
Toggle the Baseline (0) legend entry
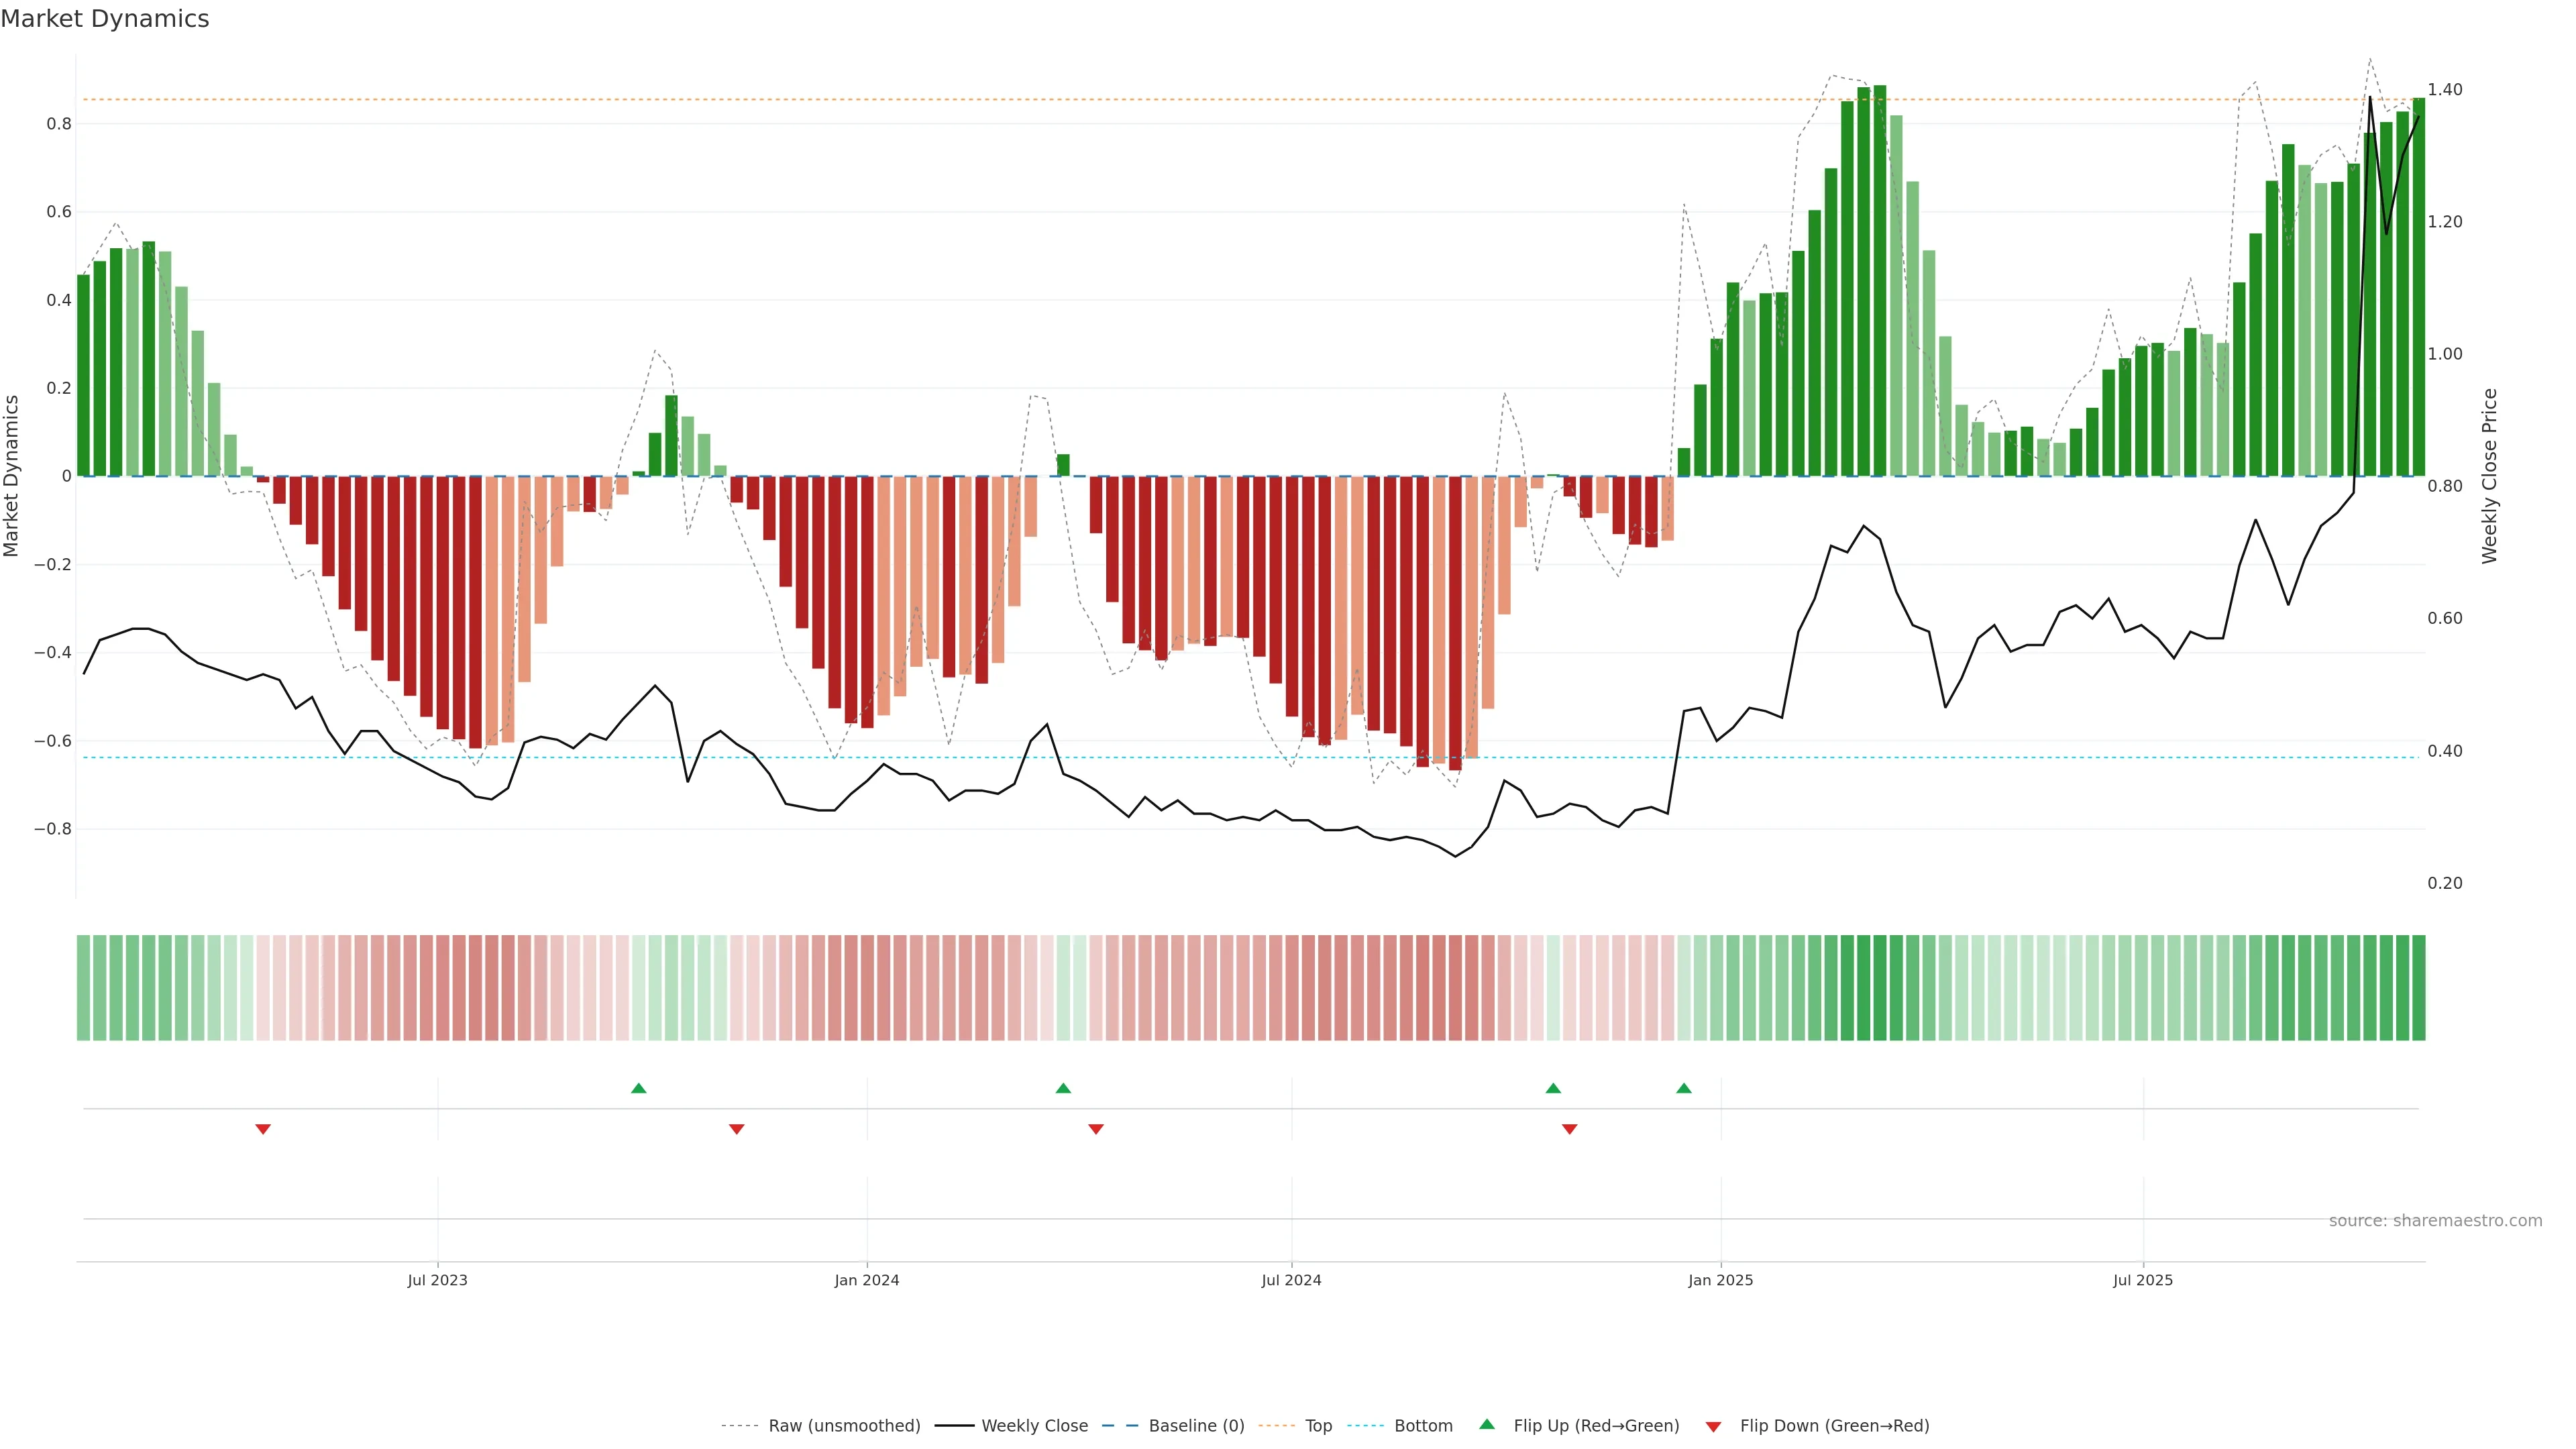coord(1196,1426)
